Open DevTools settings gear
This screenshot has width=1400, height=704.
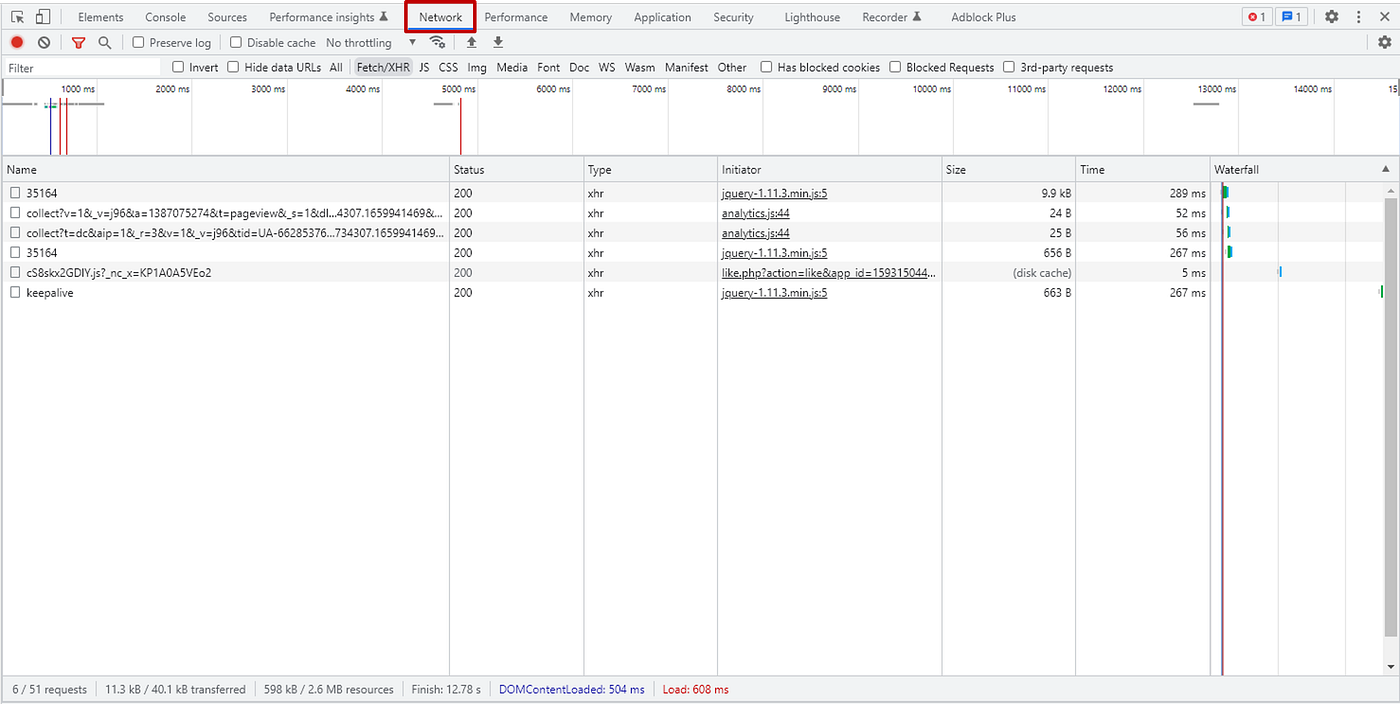pyautogui.click(x=1331, y=17)
